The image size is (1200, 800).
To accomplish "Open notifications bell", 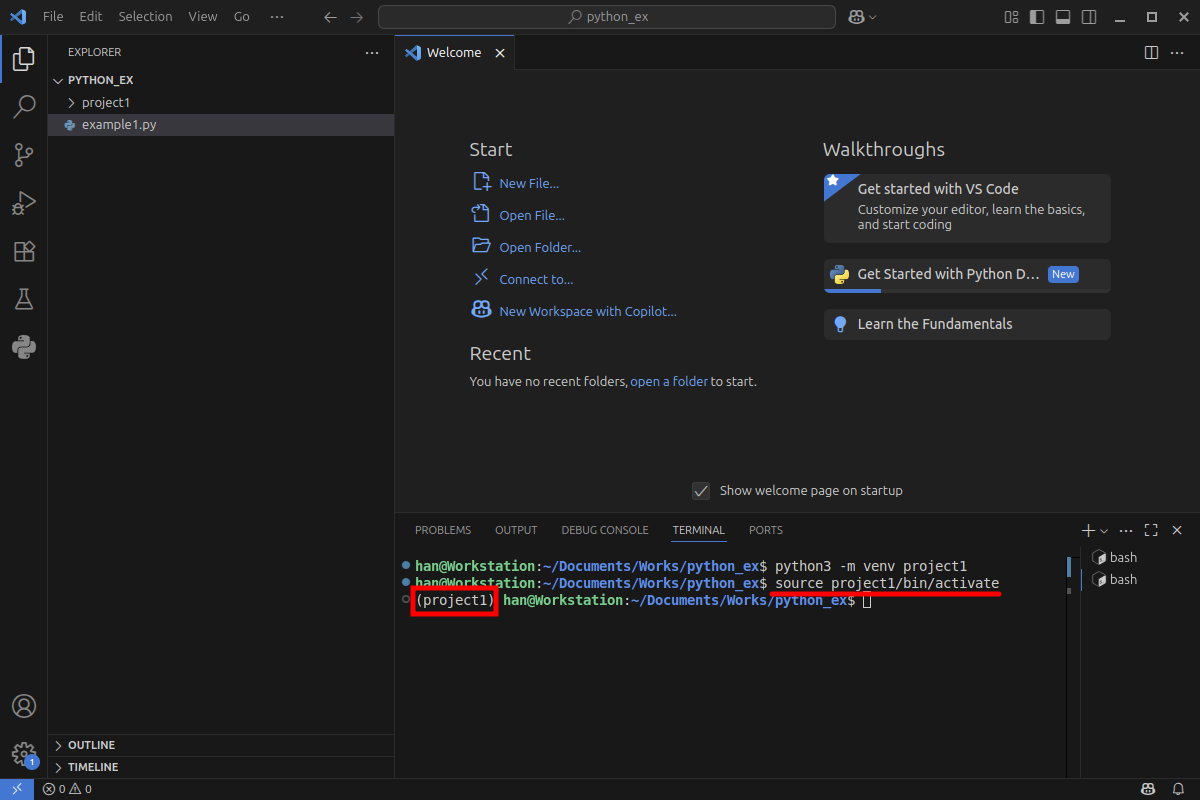I will [1177, 789].
